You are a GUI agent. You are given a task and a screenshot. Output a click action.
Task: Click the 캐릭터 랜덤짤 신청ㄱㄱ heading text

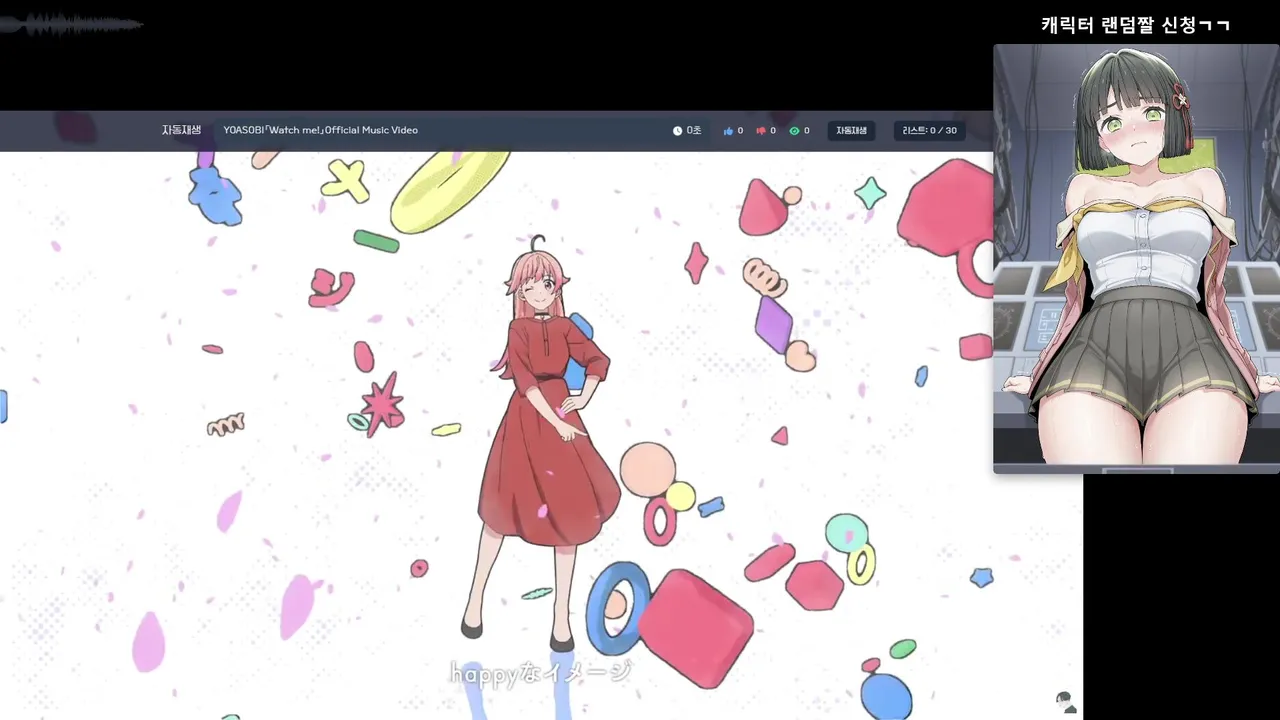[x=1135, y=25]
